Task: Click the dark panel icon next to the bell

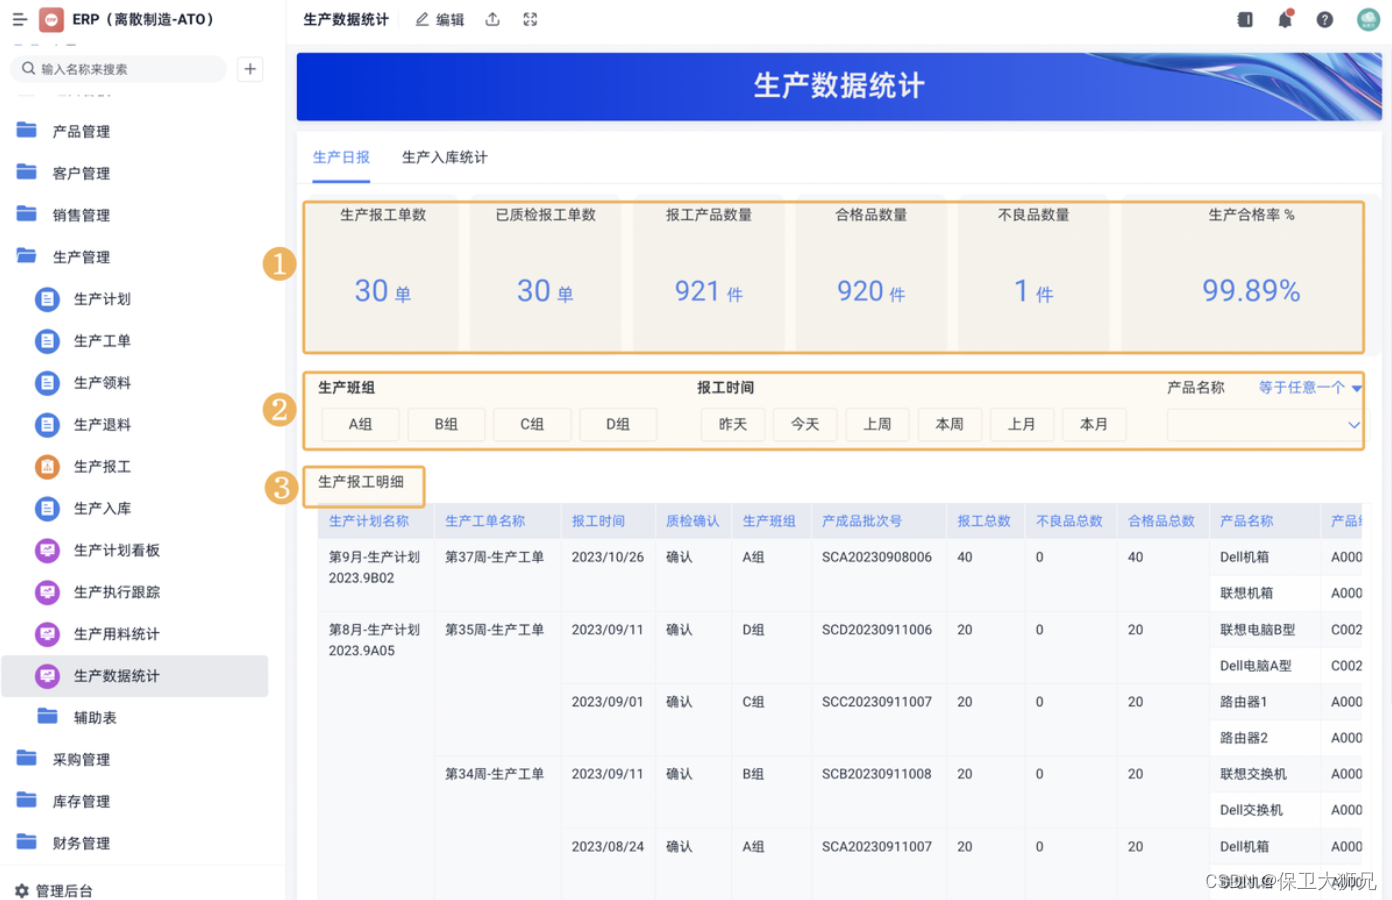Action: (x=1245, y=19)
